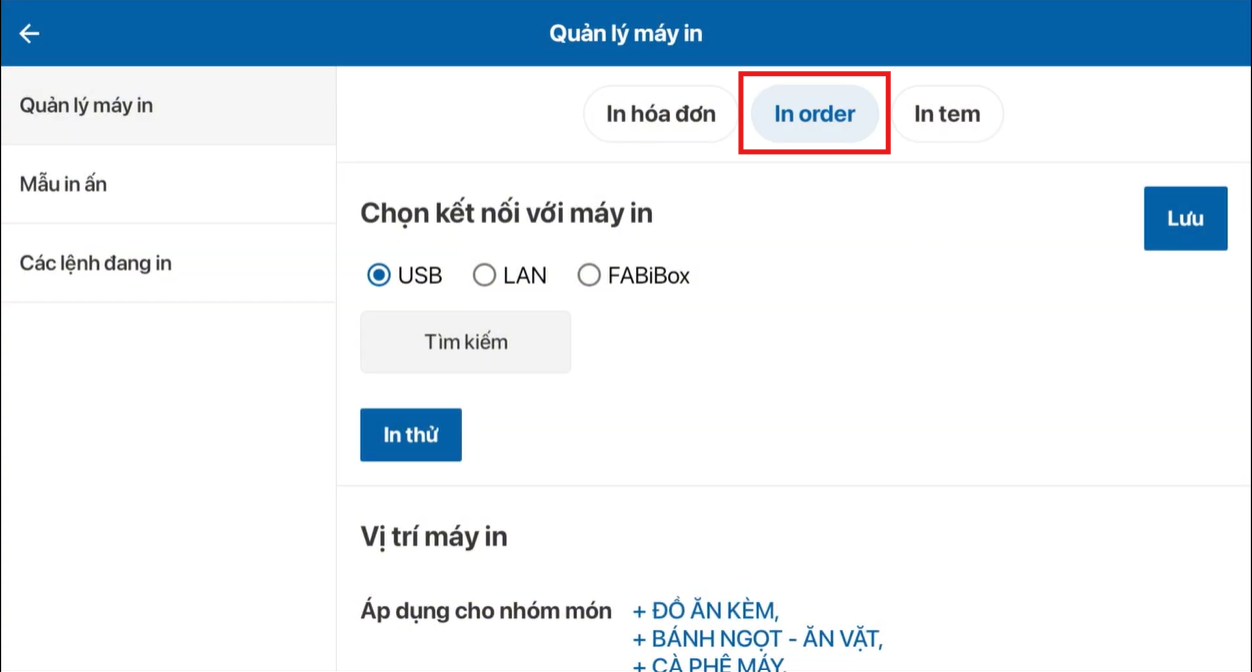Select LAN as printer connection
Screen dimensions: 1252x672
(485, 275)
